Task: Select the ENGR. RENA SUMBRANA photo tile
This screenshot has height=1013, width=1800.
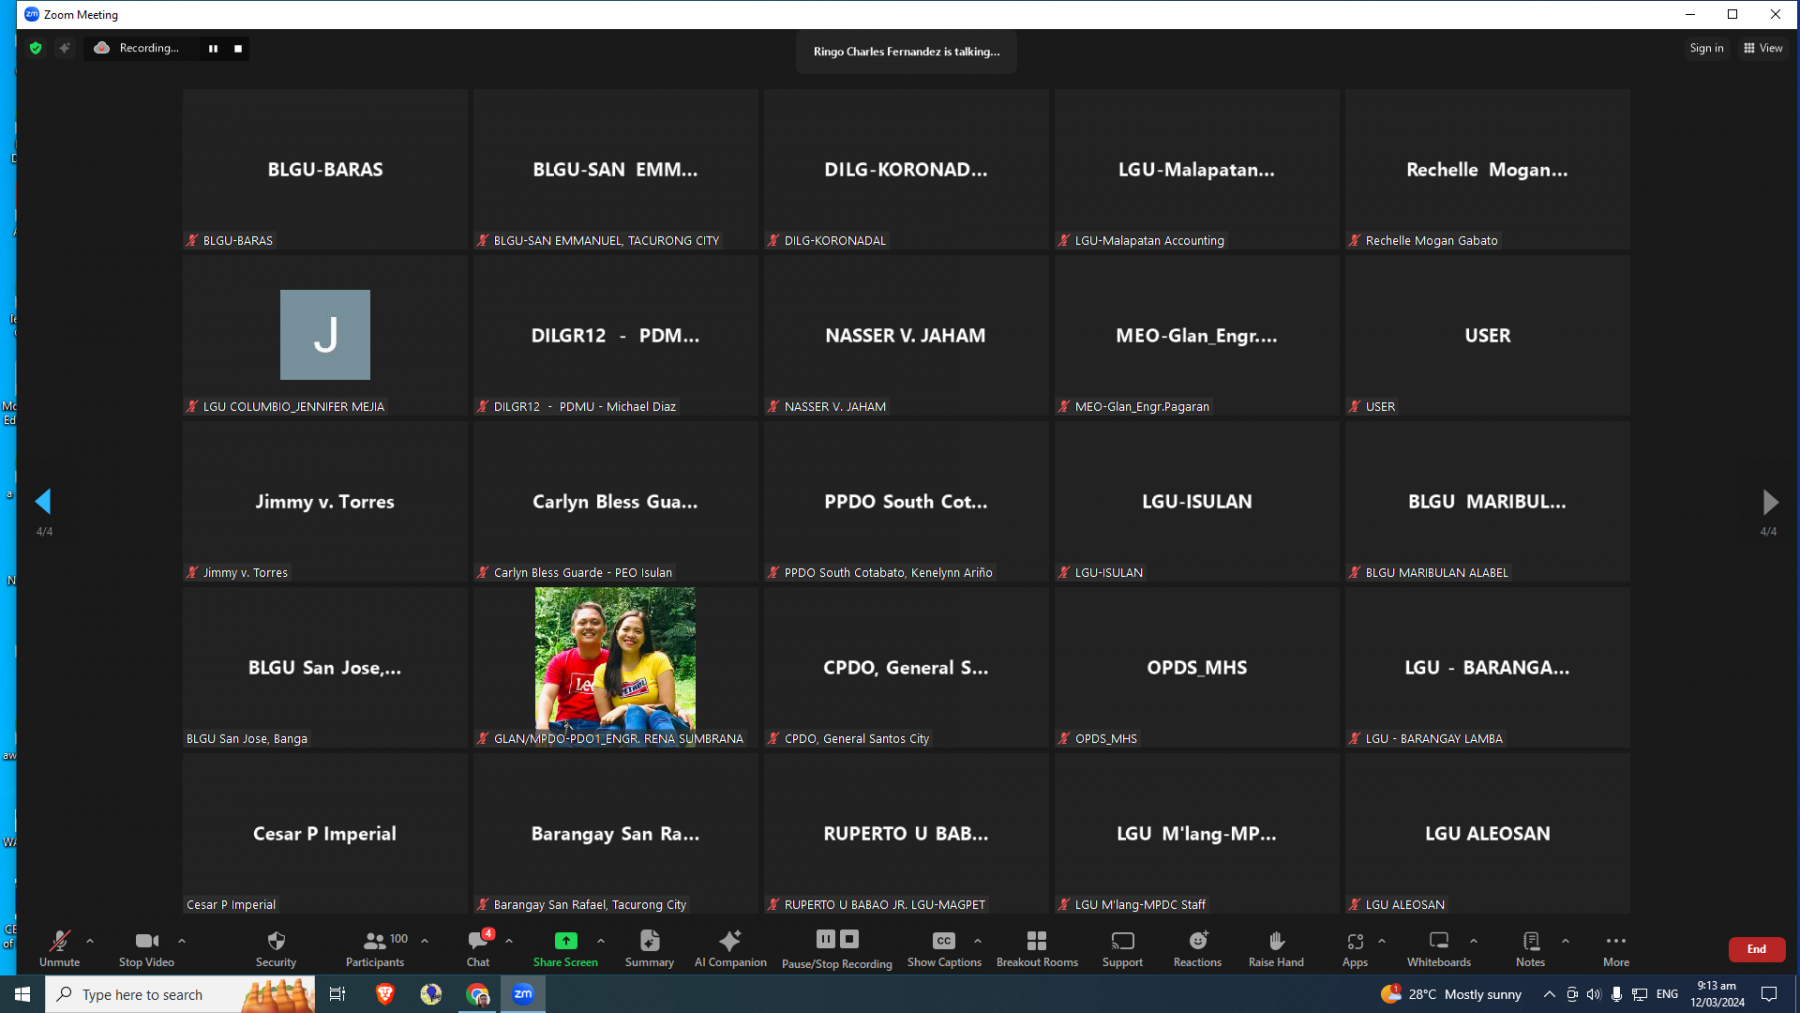Action: click(615, 667)
